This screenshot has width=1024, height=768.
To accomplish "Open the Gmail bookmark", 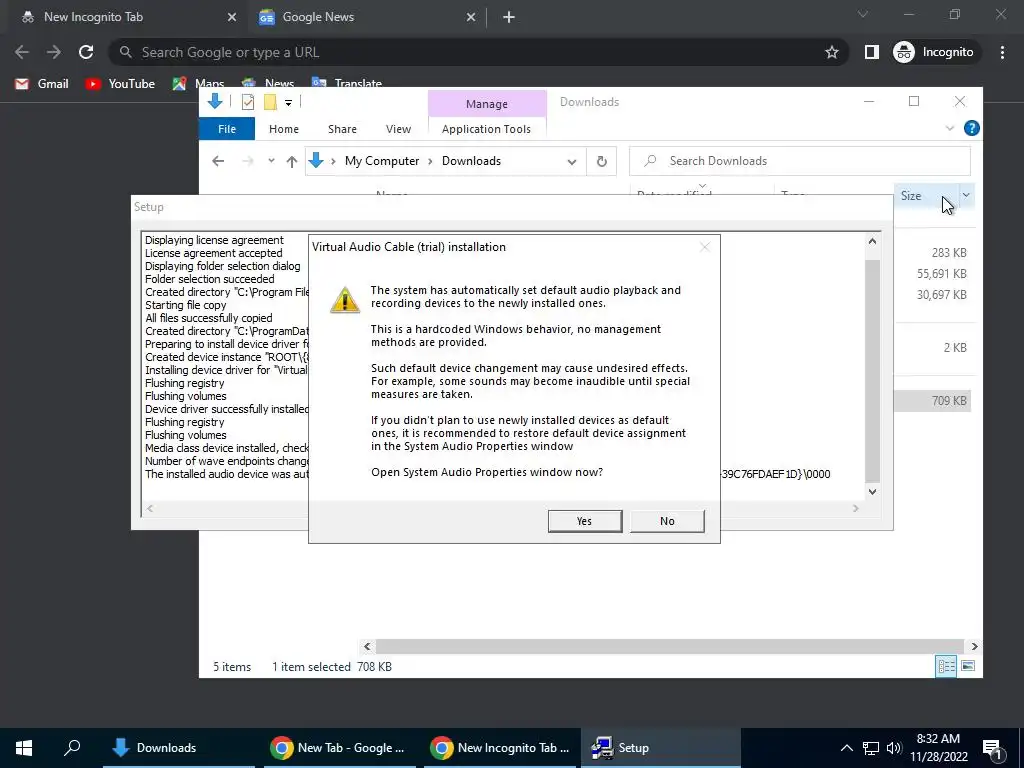I will tap(42, 84).
